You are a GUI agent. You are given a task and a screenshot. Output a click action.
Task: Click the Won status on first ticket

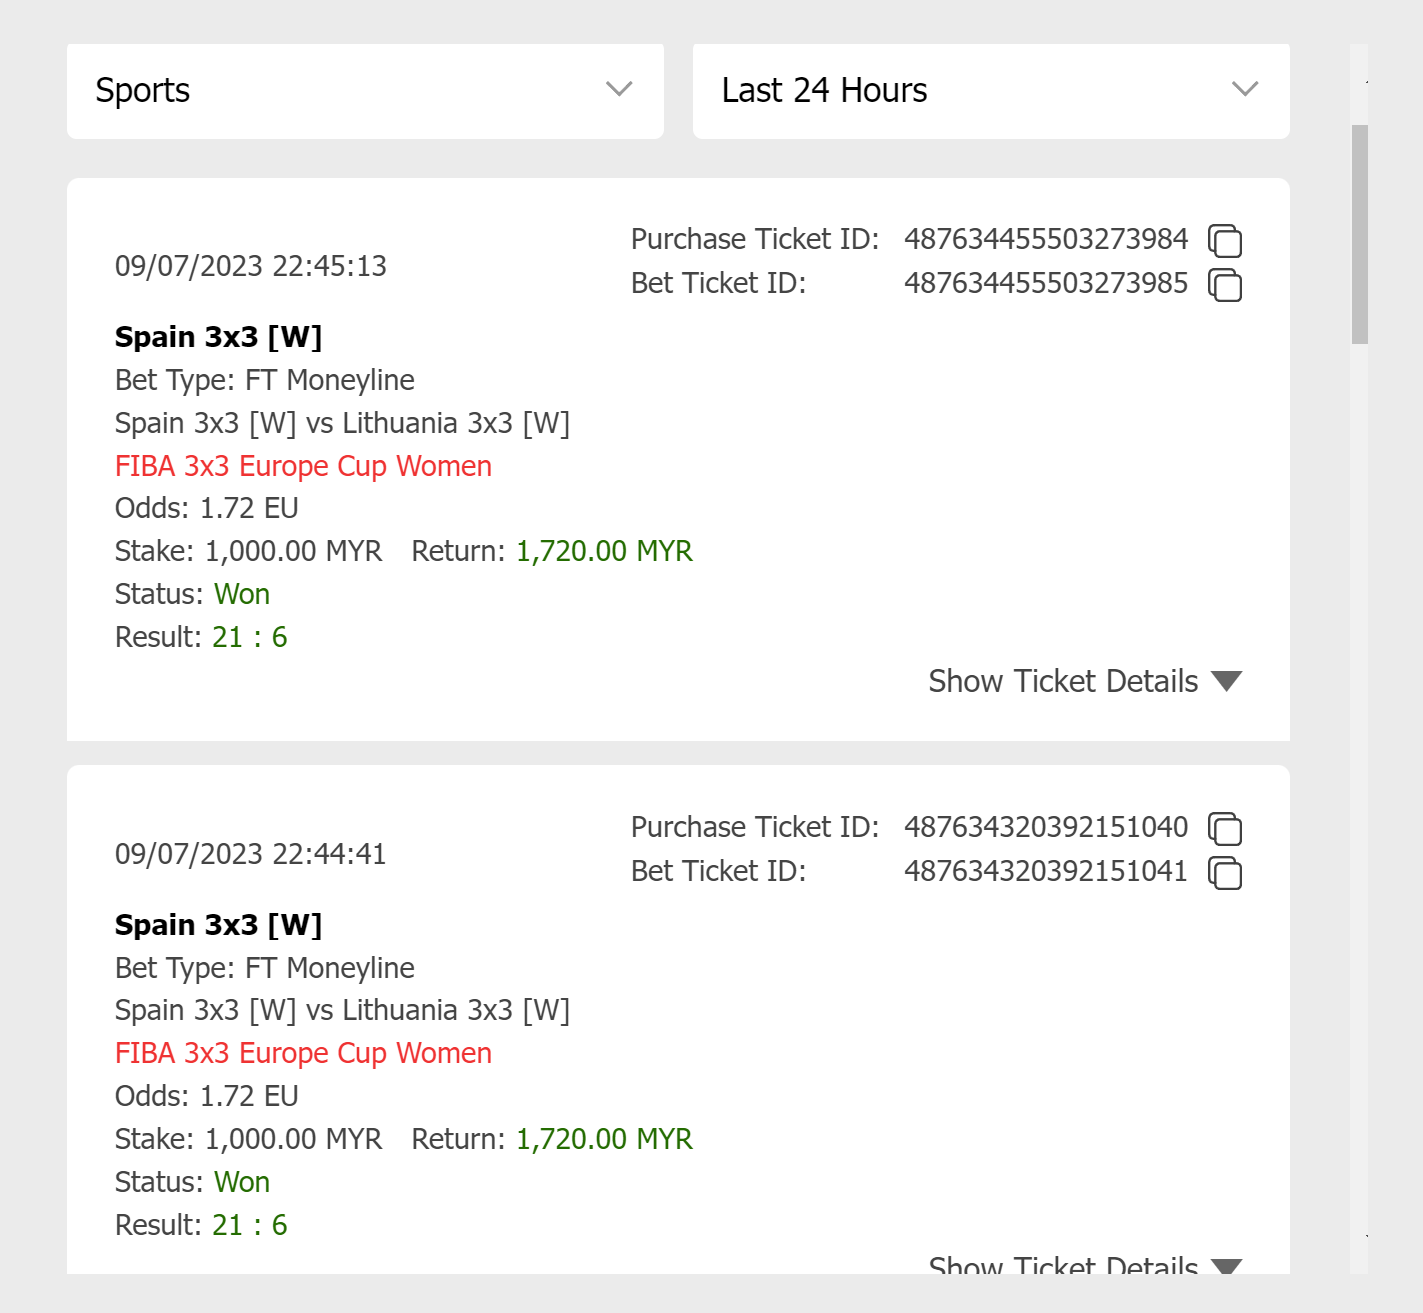point(242,594)
